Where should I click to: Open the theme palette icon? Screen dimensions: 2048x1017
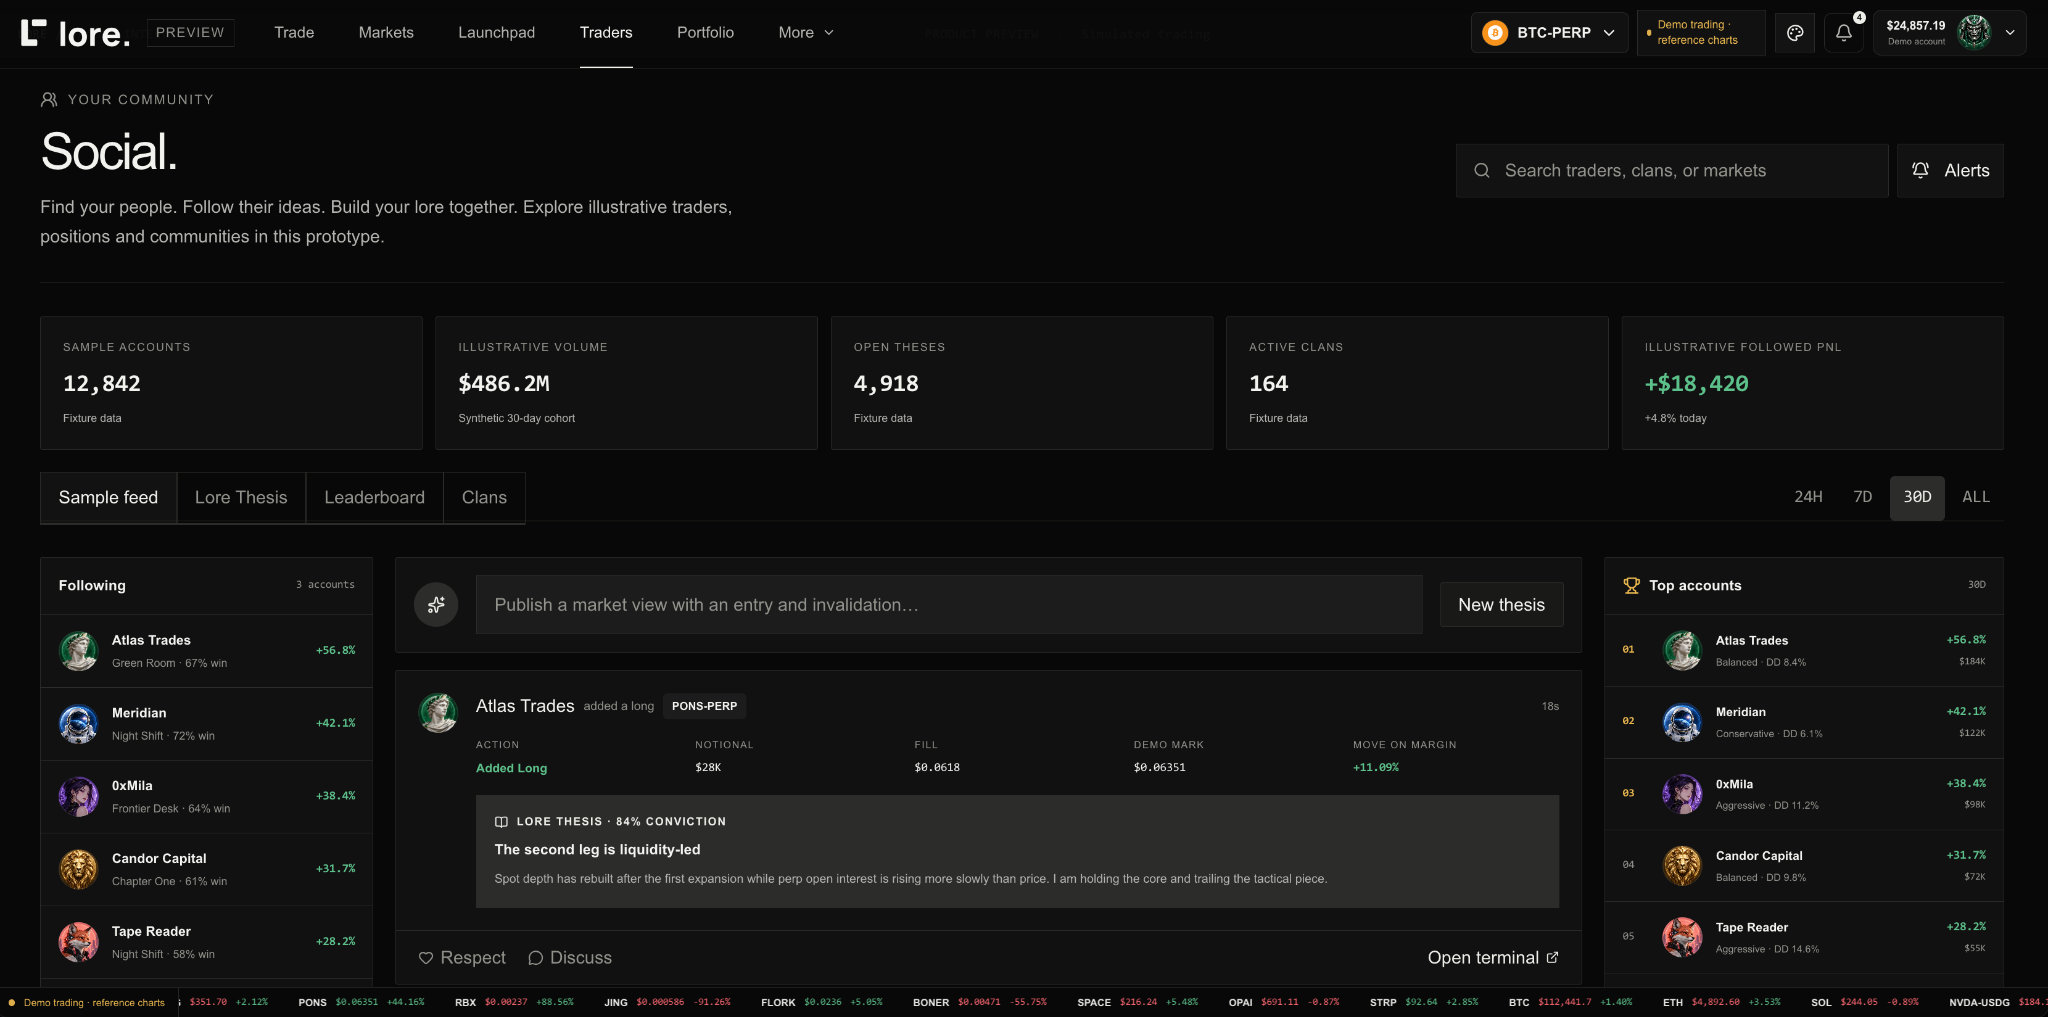[x=1795, y=33]
